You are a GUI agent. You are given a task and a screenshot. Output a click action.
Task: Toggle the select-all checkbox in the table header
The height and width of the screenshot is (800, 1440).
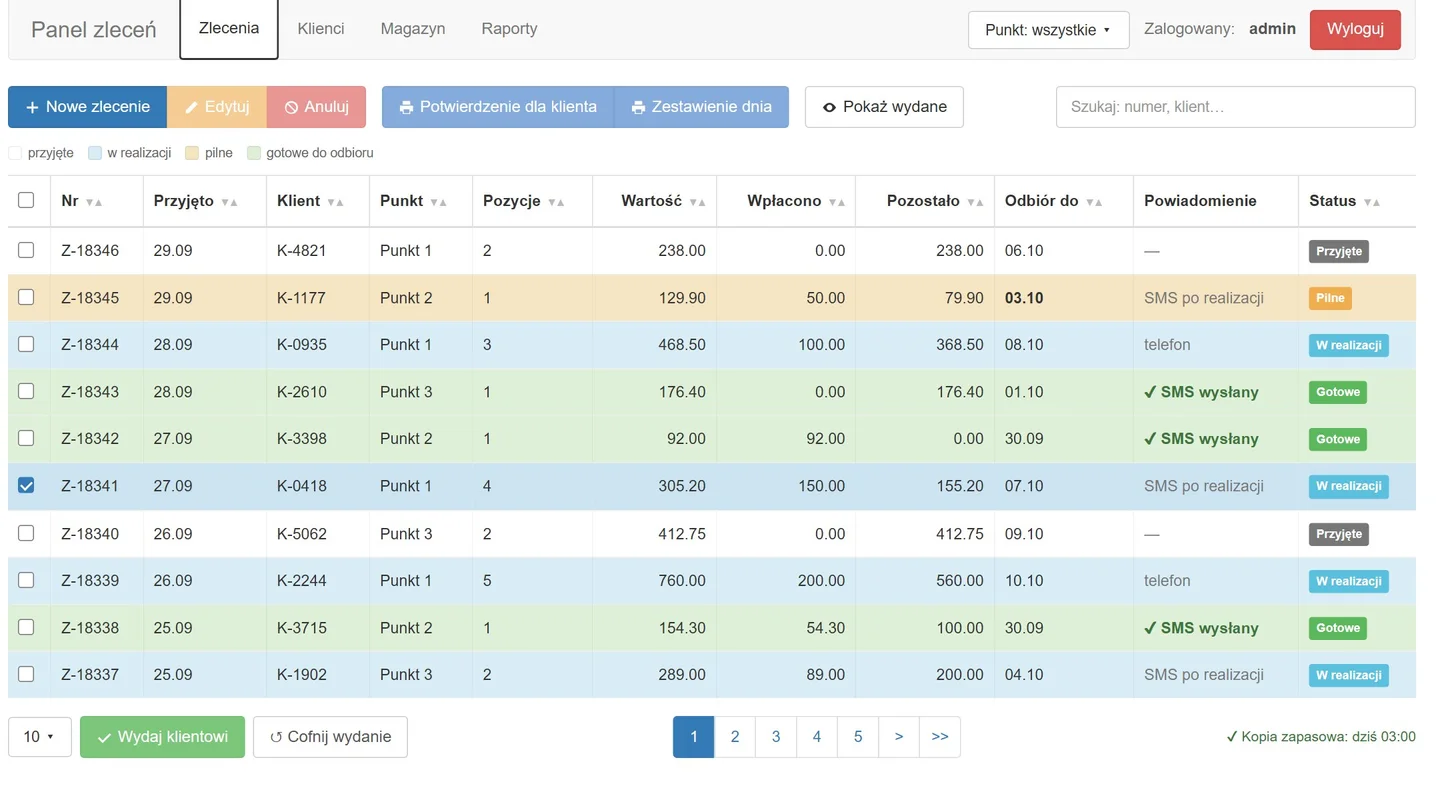pos(26,201)
